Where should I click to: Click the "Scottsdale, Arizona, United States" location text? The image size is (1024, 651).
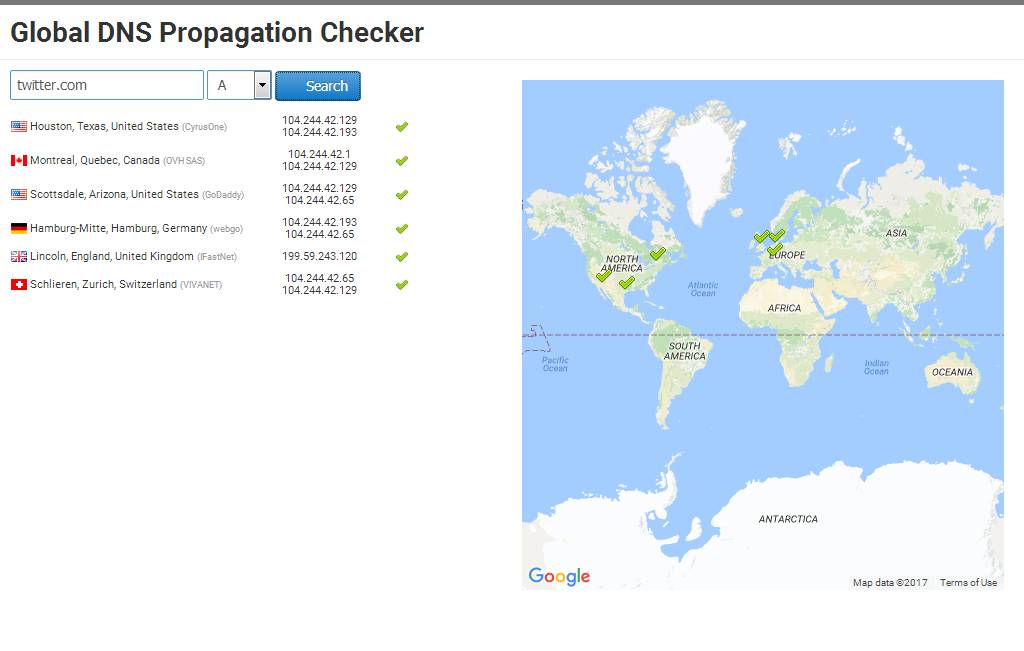coord(114,194)
